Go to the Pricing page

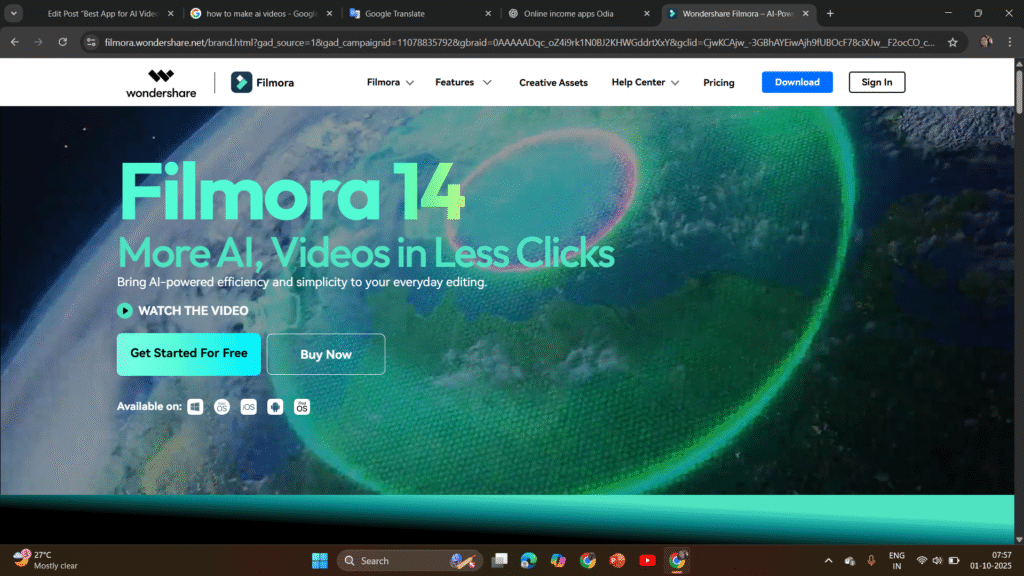tap(718, 82)
